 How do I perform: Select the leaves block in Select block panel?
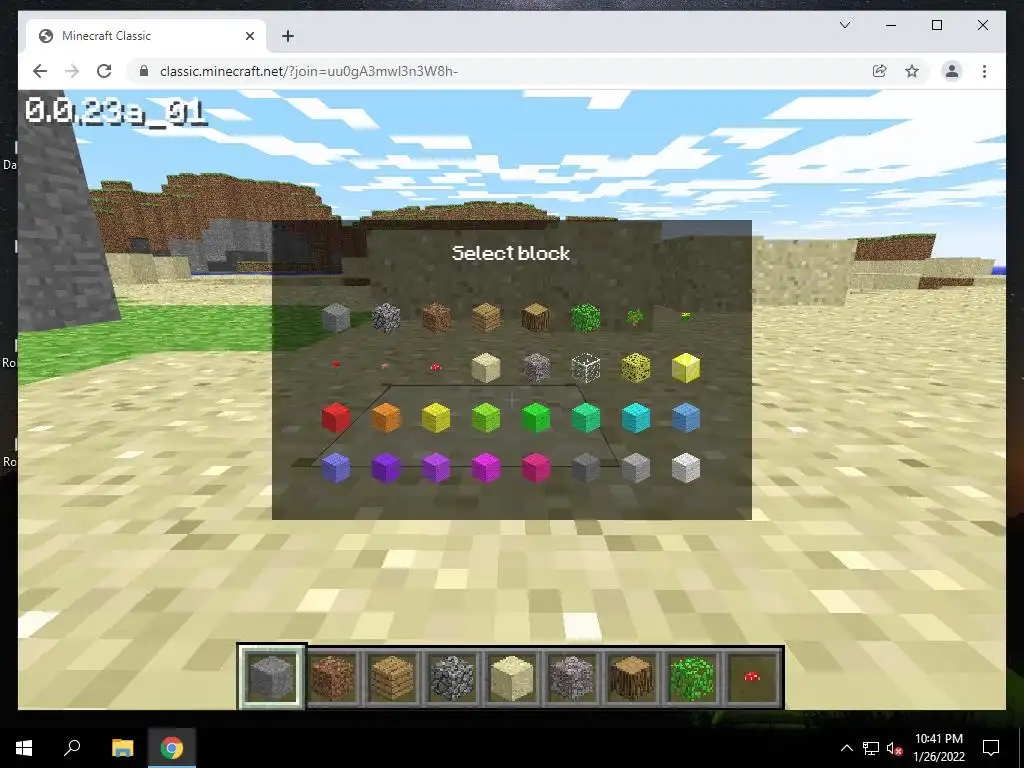(586, 317)
